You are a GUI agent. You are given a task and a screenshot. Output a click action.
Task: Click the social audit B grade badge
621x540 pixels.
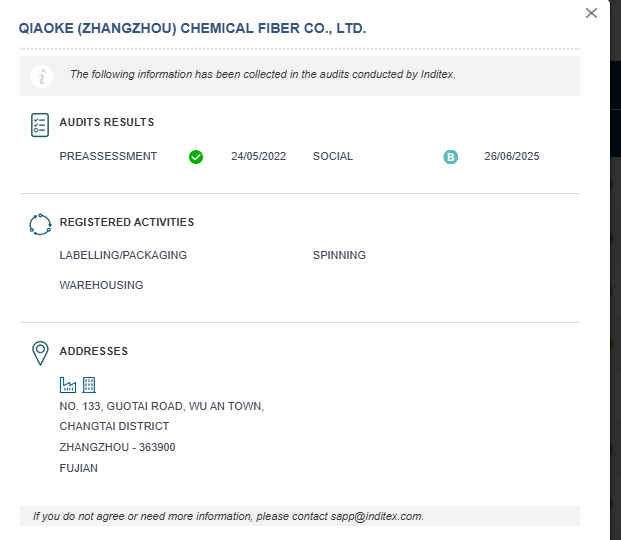pos(451,157)
